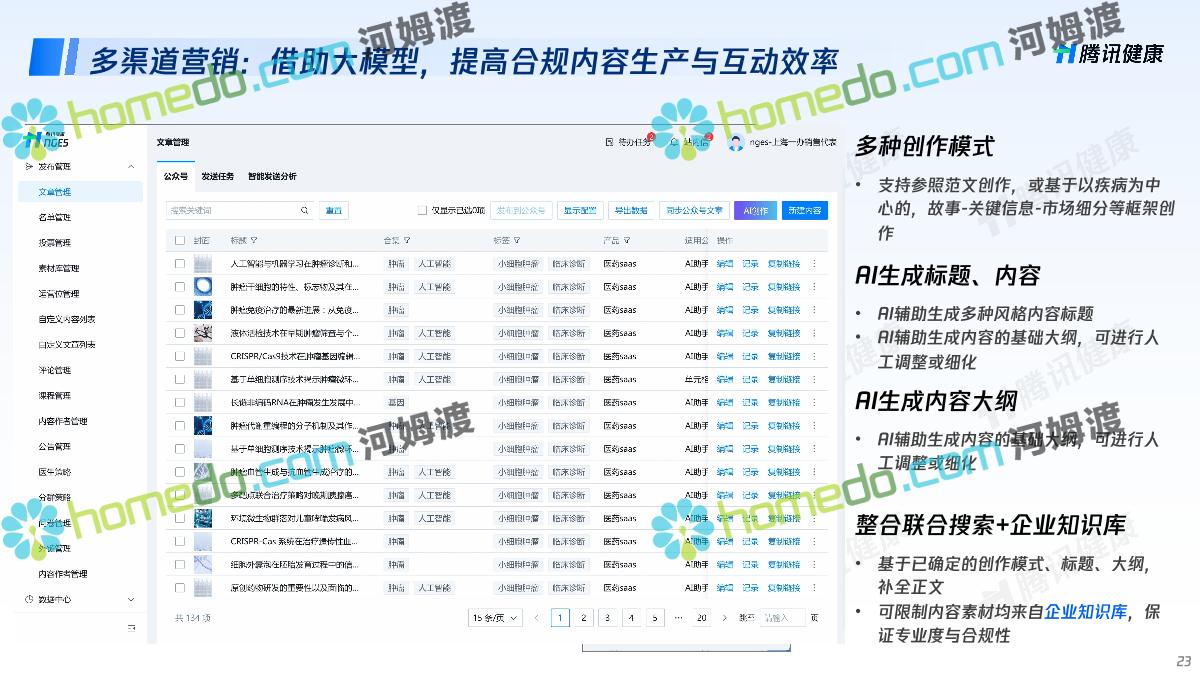The height and width of the screenshot is (675, 1200).
Task: Click the purple AI创作 button
Action: pos(755,211)
